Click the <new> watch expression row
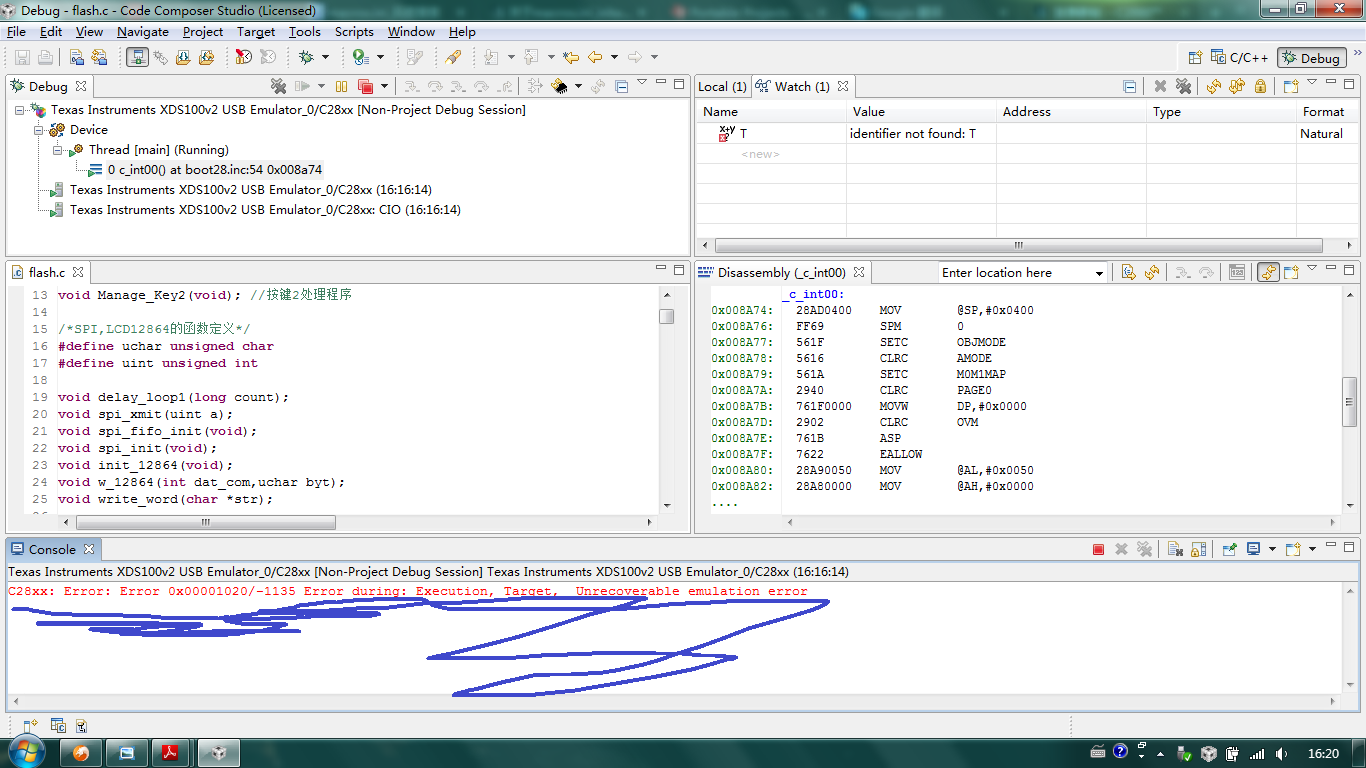This screenshot has width=1366, height=768. pyautogui.click(x=760, y=154)
